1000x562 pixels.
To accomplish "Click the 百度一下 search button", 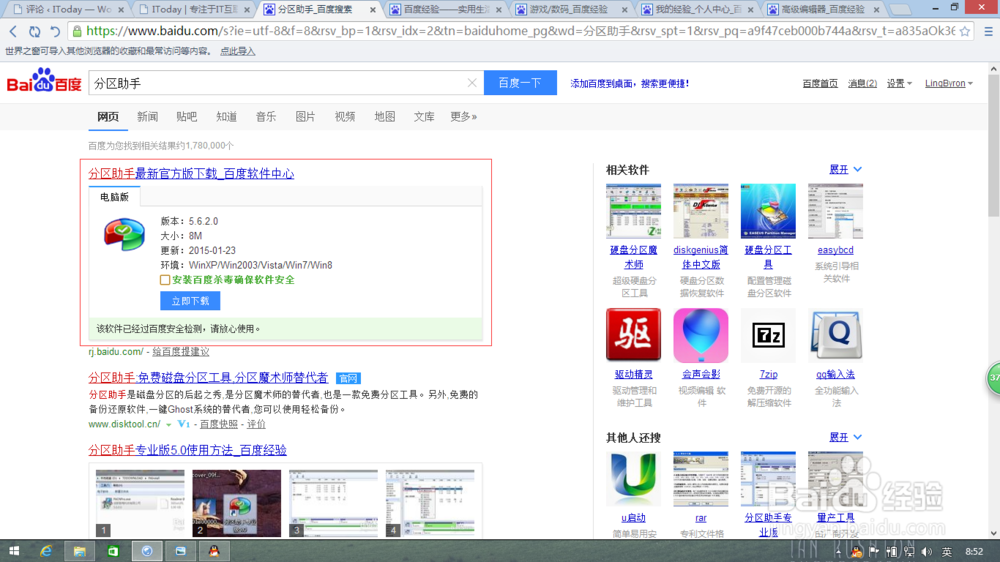I will point(520,83).
